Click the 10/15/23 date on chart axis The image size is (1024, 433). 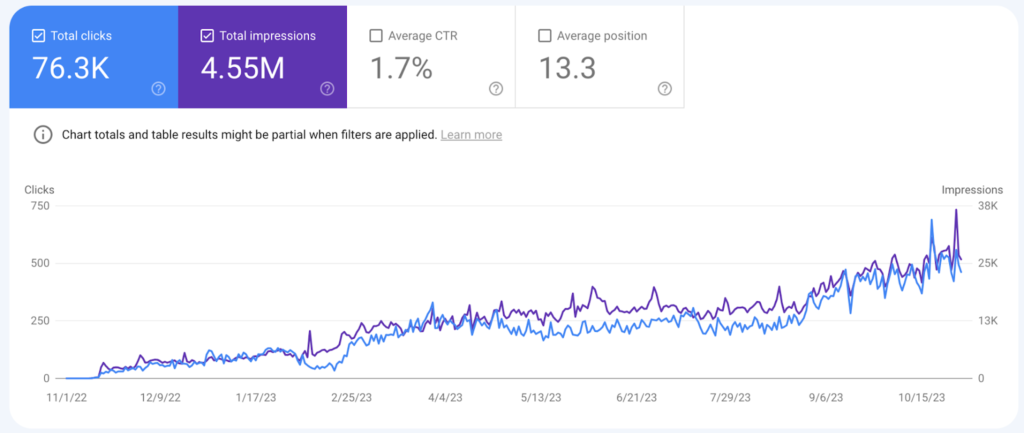(x=921, y=397)
